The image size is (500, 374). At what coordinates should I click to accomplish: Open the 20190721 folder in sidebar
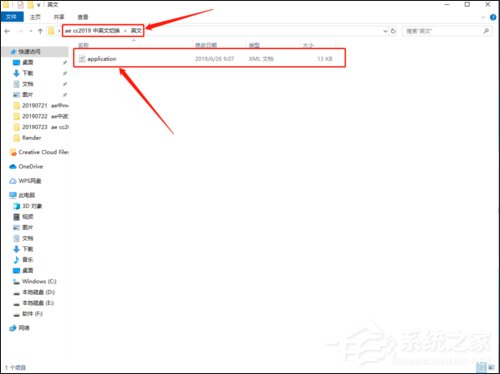click(41, 105)
